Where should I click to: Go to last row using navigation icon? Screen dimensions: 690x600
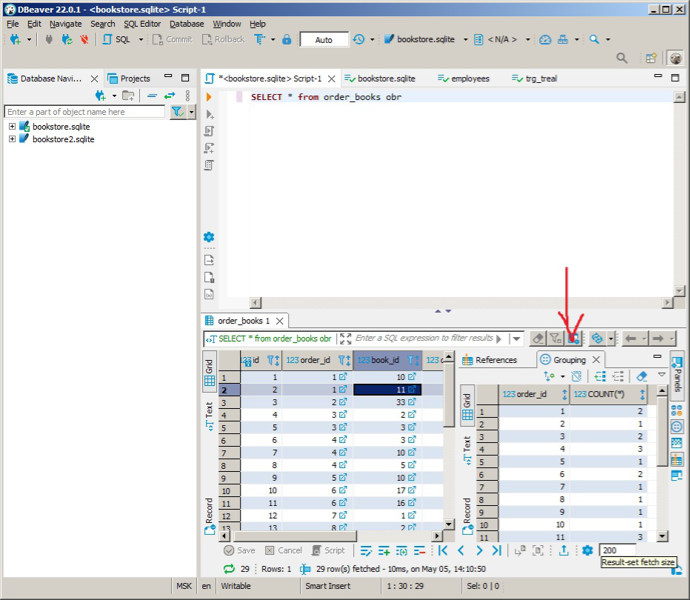pos(497,550)
